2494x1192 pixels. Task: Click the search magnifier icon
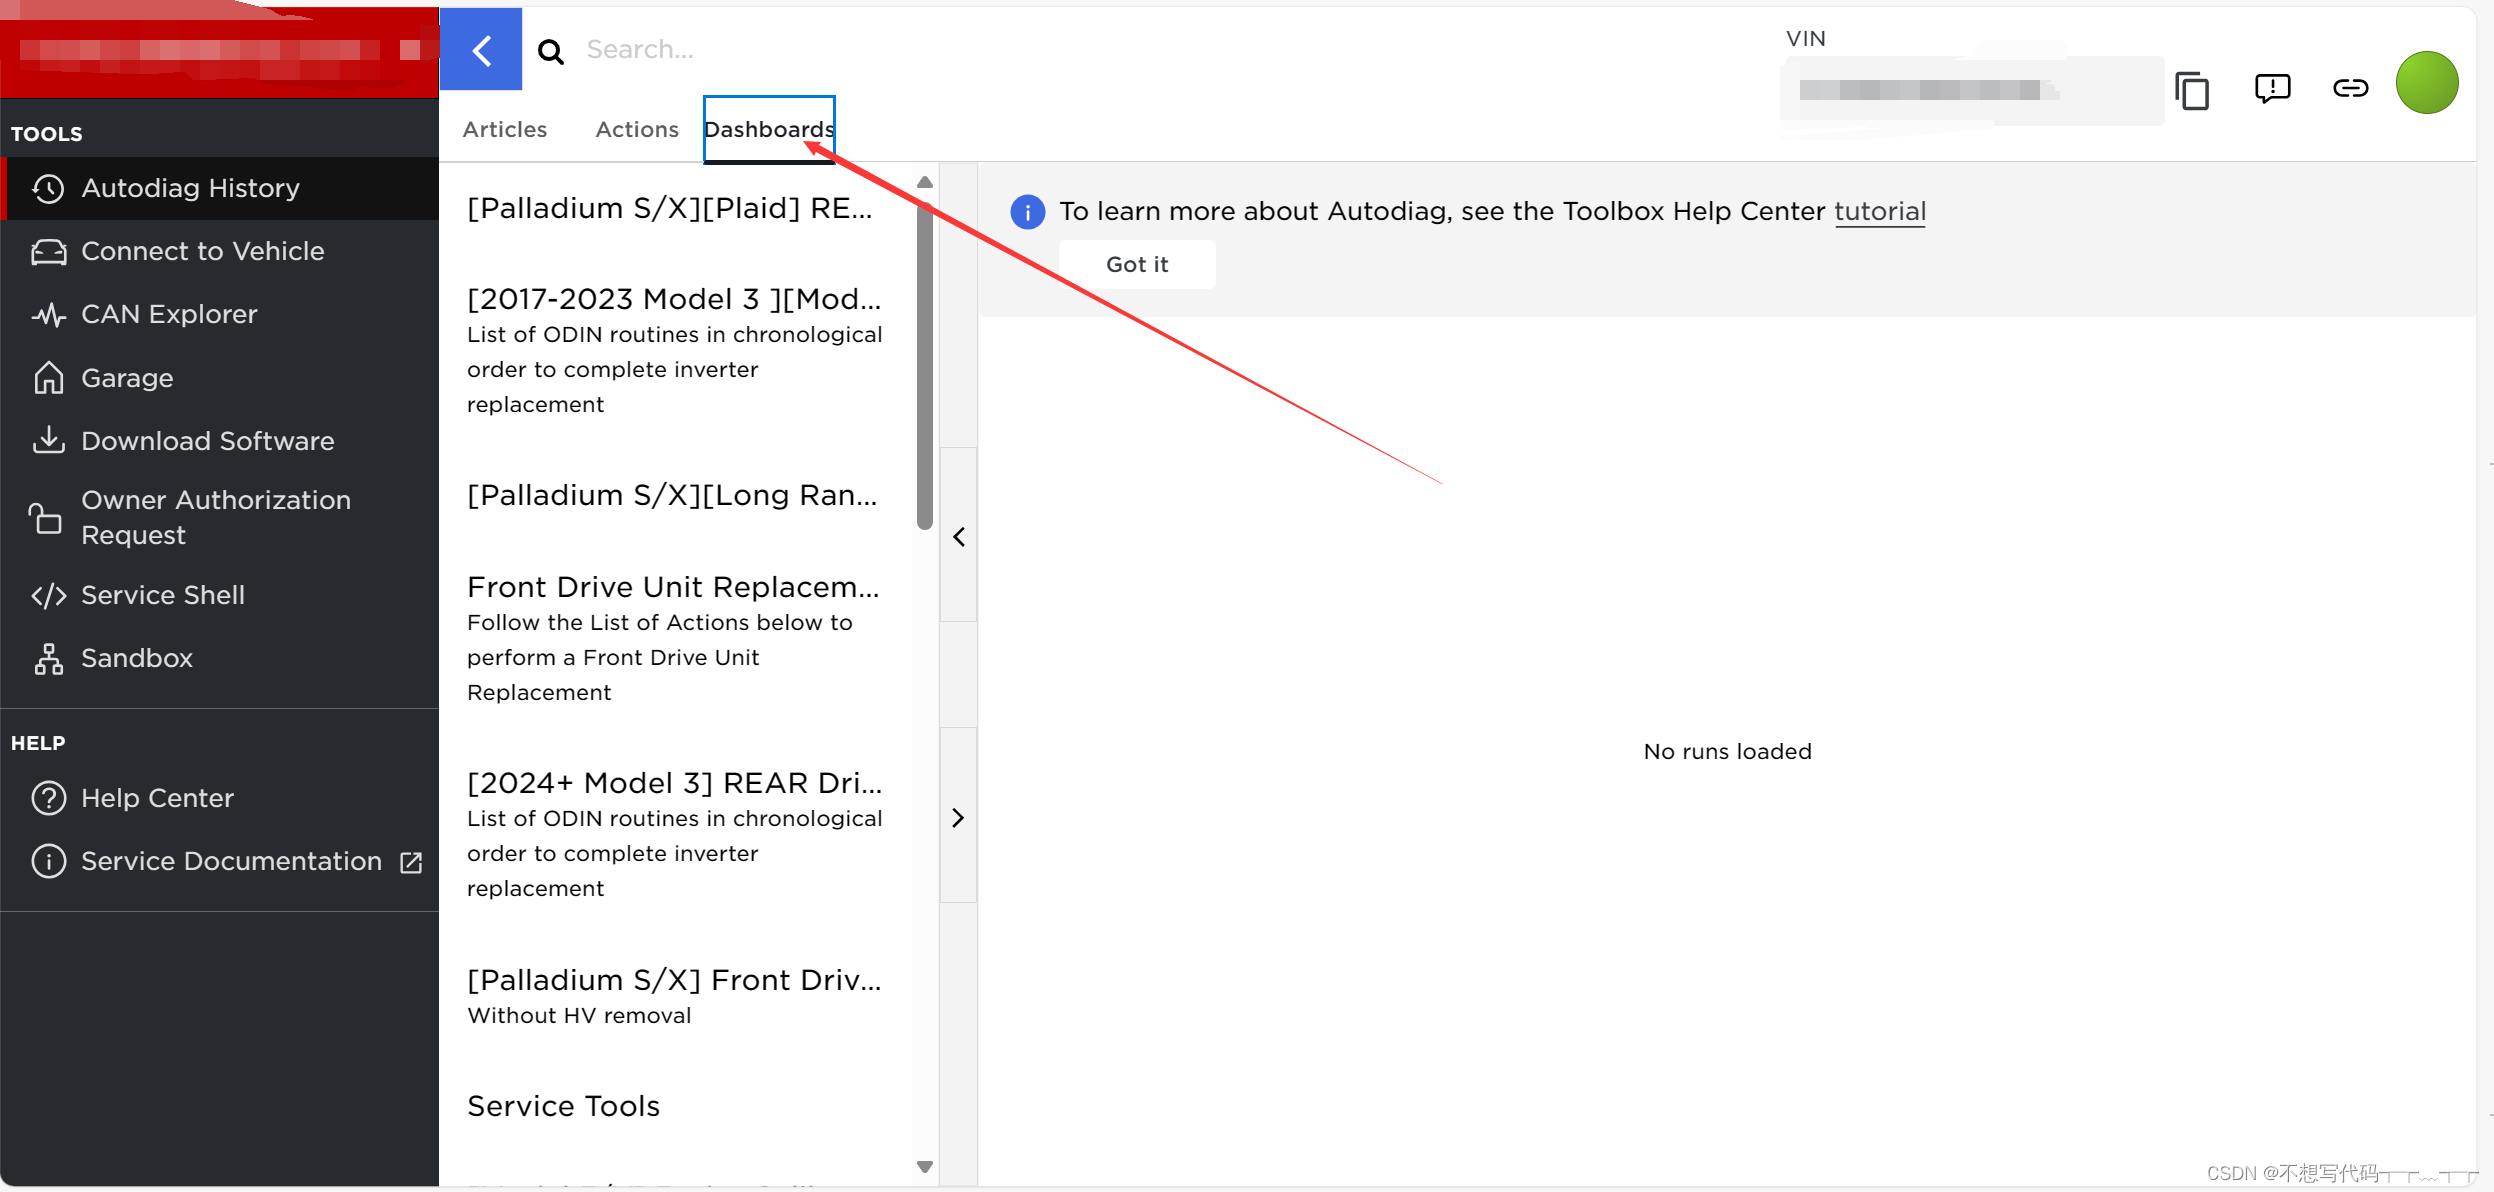coord(550,51)
